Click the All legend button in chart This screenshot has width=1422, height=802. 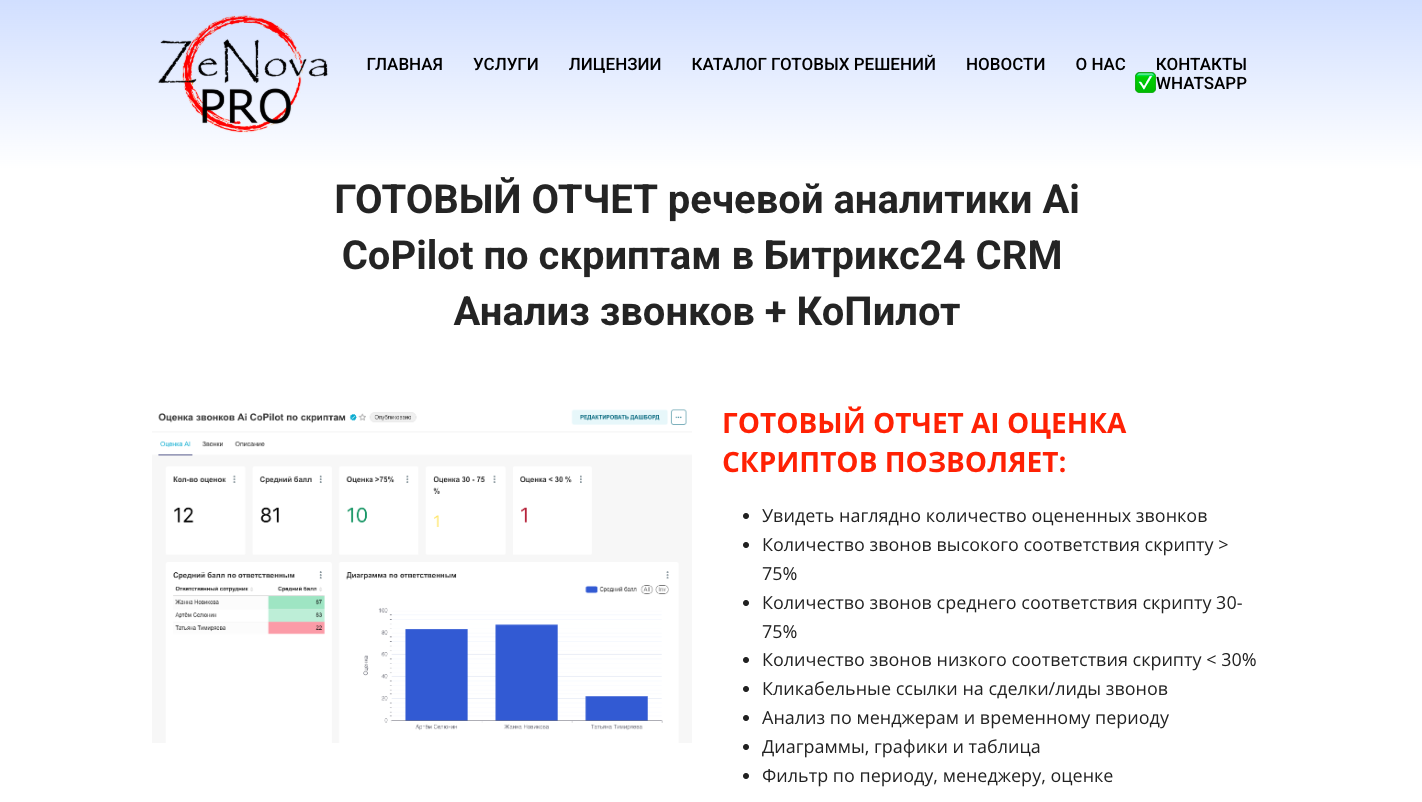(x=647, y=590)
